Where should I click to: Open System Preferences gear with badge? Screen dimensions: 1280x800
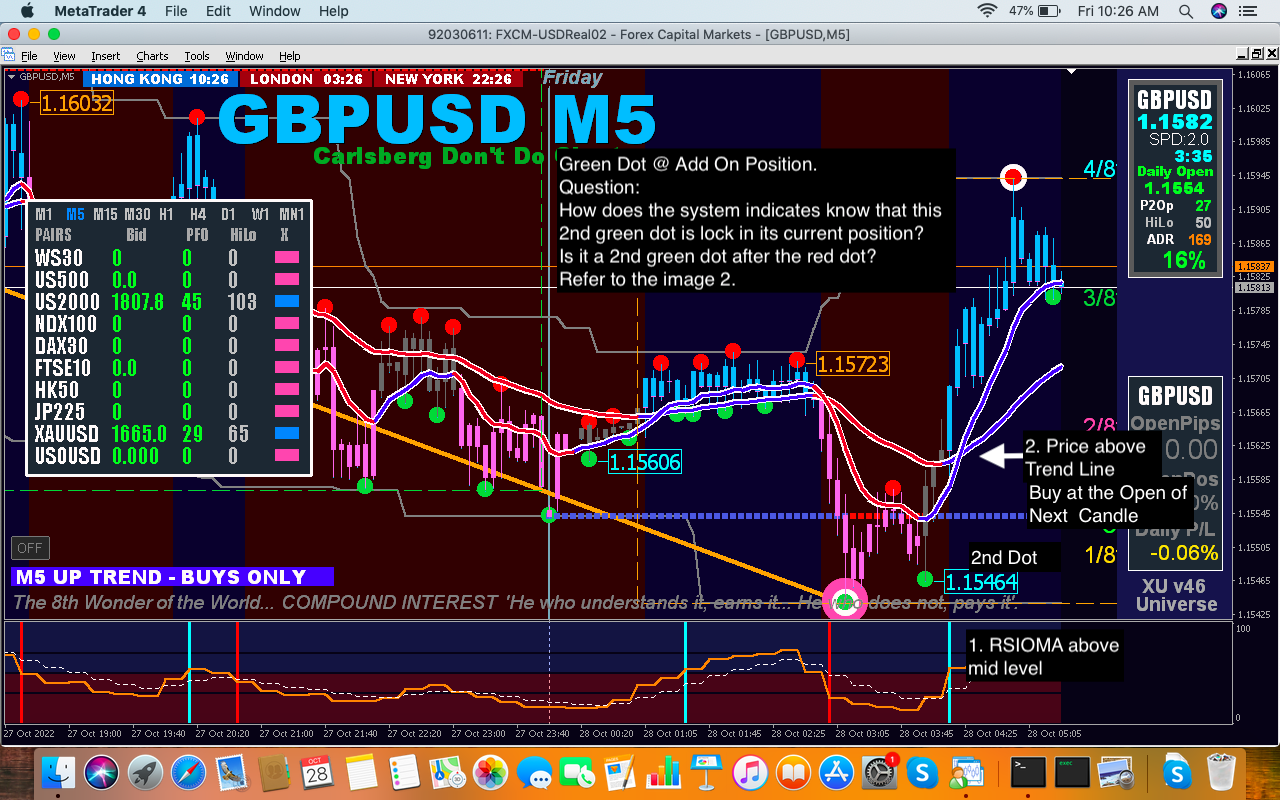[x=880, y=772]
